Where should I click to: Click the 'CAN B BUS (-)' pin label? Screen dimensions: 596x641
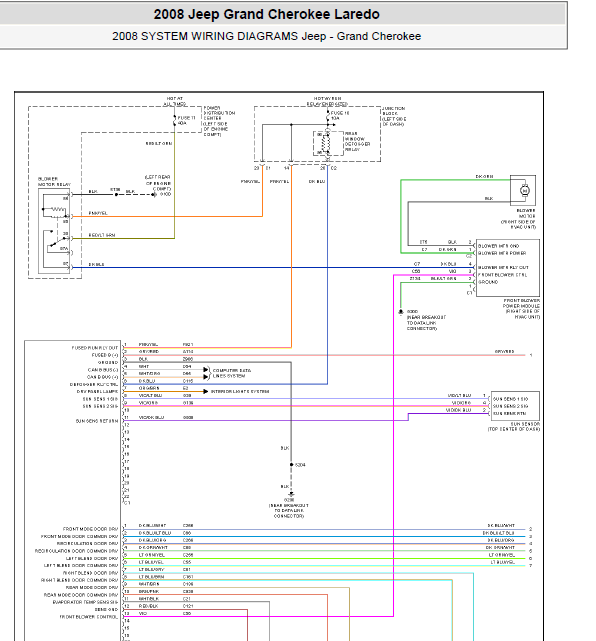click(103, 370)
